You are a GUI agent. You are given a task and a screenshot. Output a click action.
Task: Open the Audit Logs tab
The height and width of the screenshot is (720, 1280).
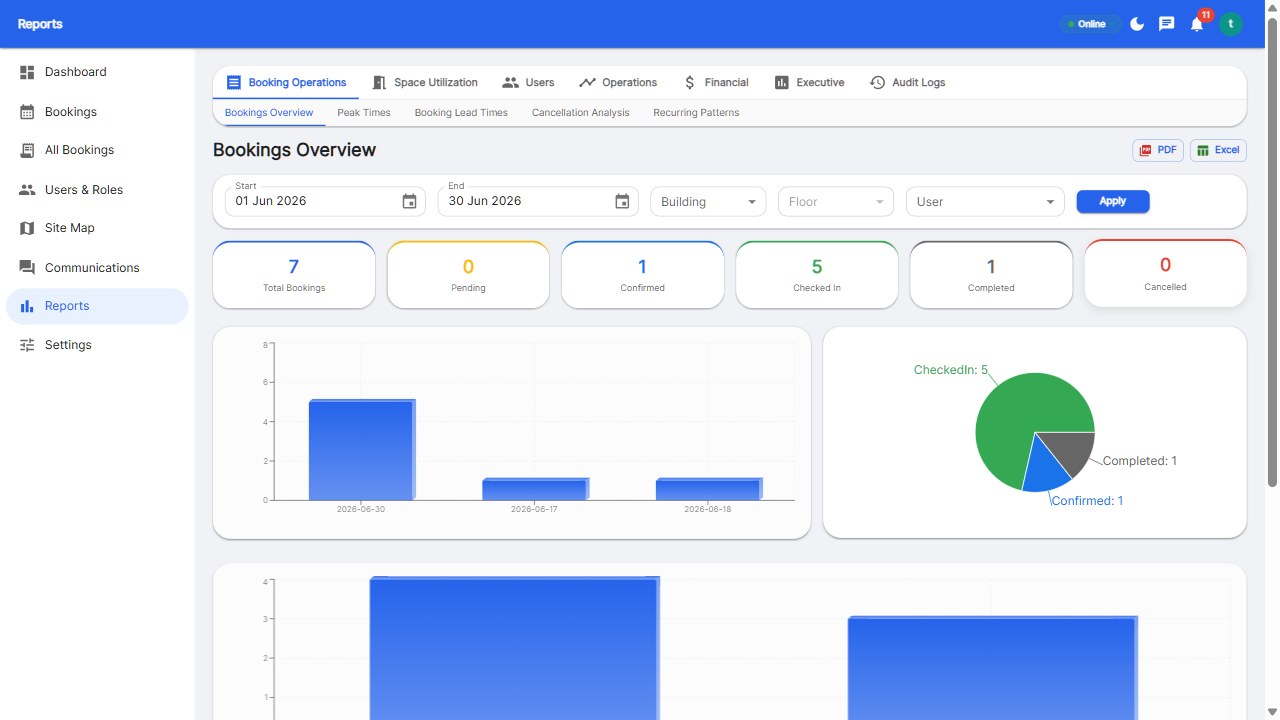pos(907,83)
